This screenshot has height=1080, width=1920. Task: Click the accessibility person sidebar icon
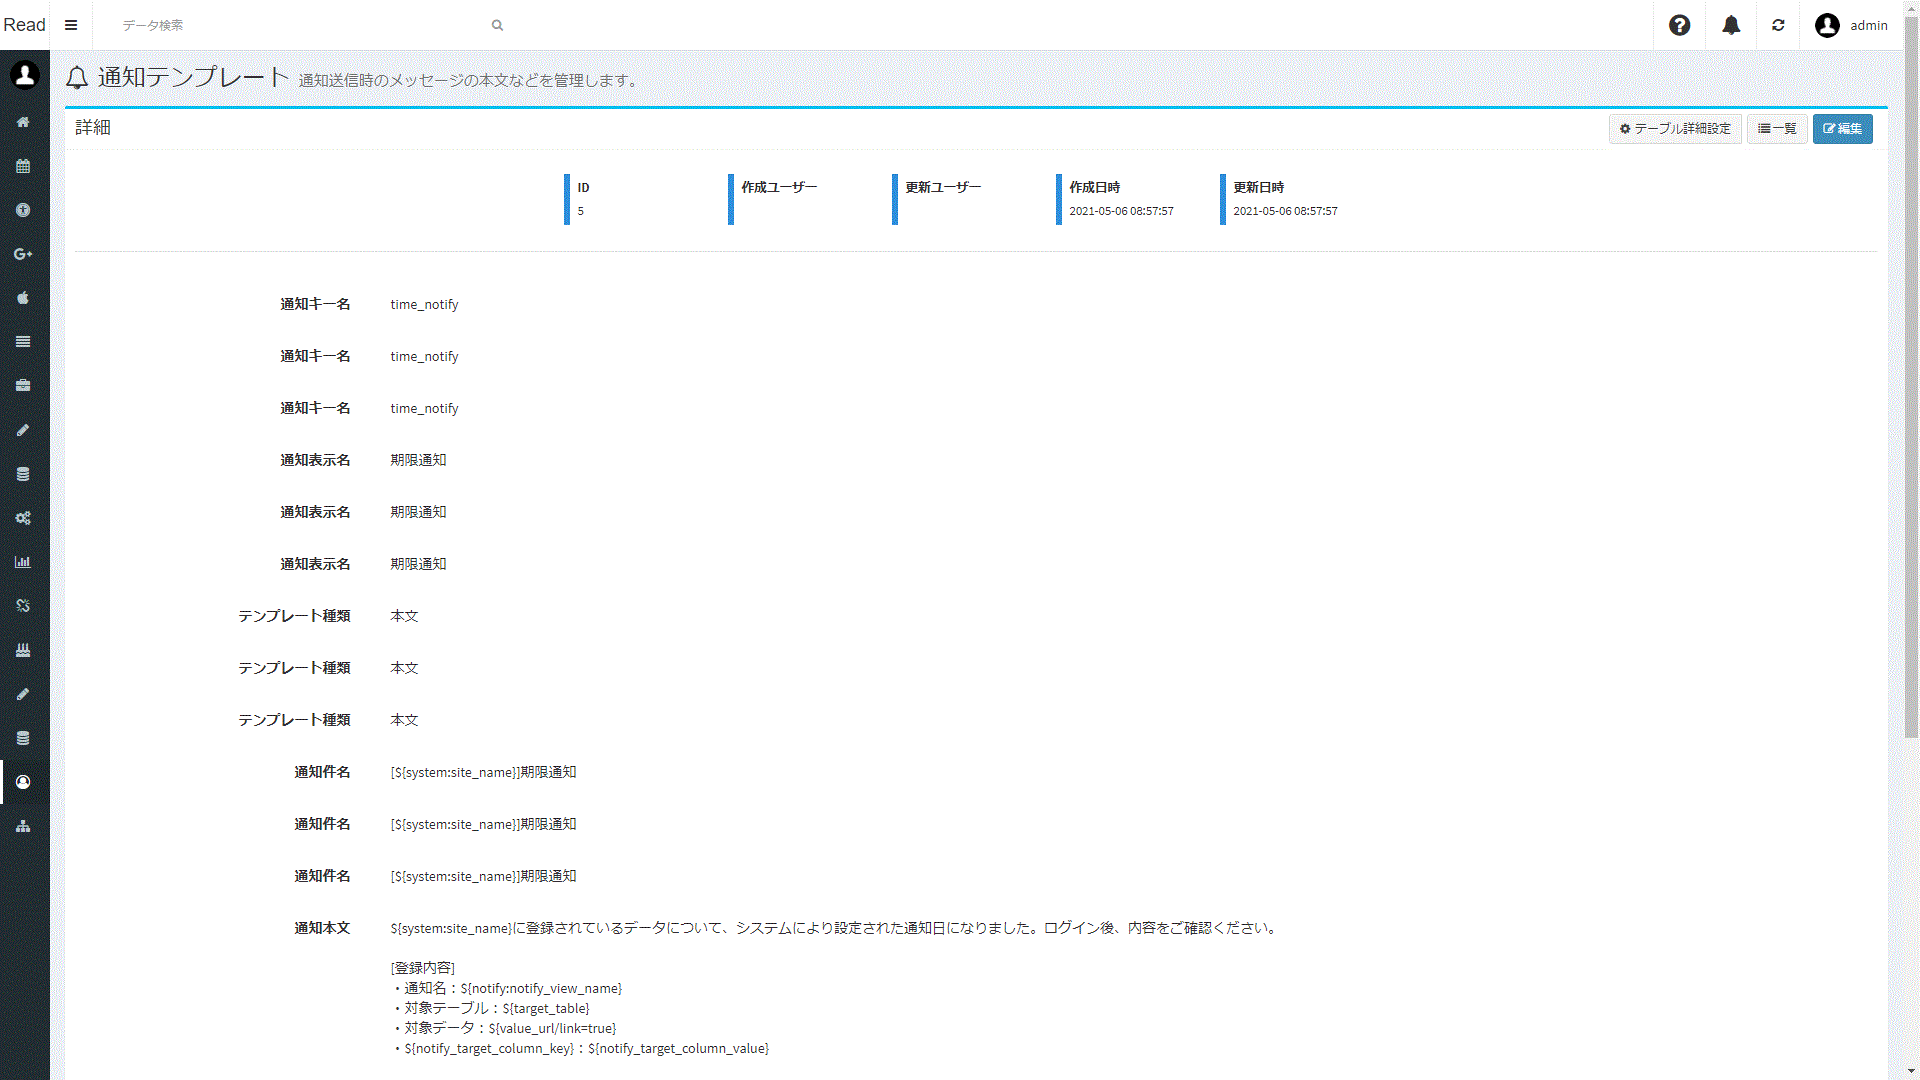coord(23,210)
